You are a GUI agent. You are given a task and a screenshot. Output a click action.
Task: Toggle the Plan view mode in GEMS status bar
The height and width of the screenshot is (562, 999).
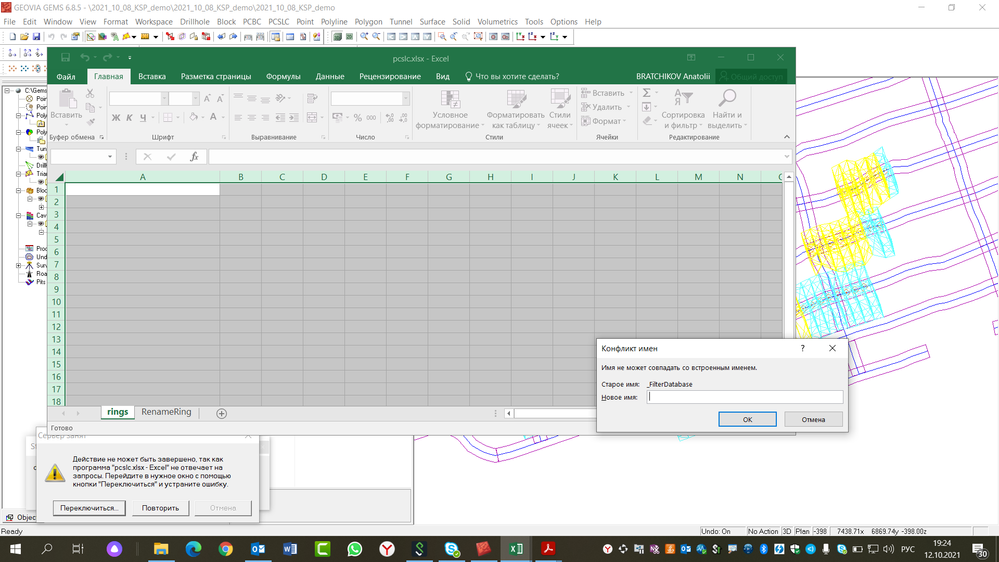[x=802, y=531]
